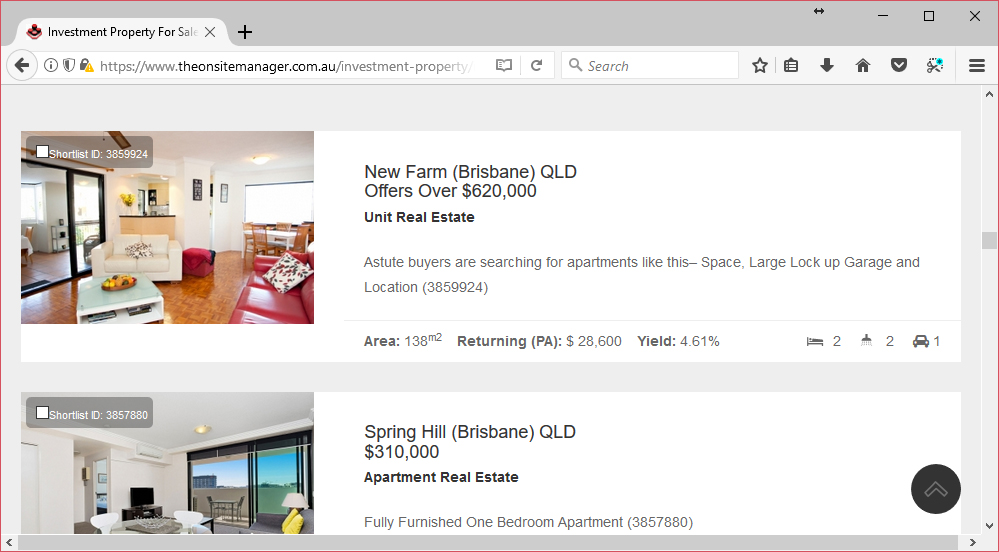Viewport: 999px width, 552px height.
Task: Open Spring Hill apartment photo
Action: [168, 463]
